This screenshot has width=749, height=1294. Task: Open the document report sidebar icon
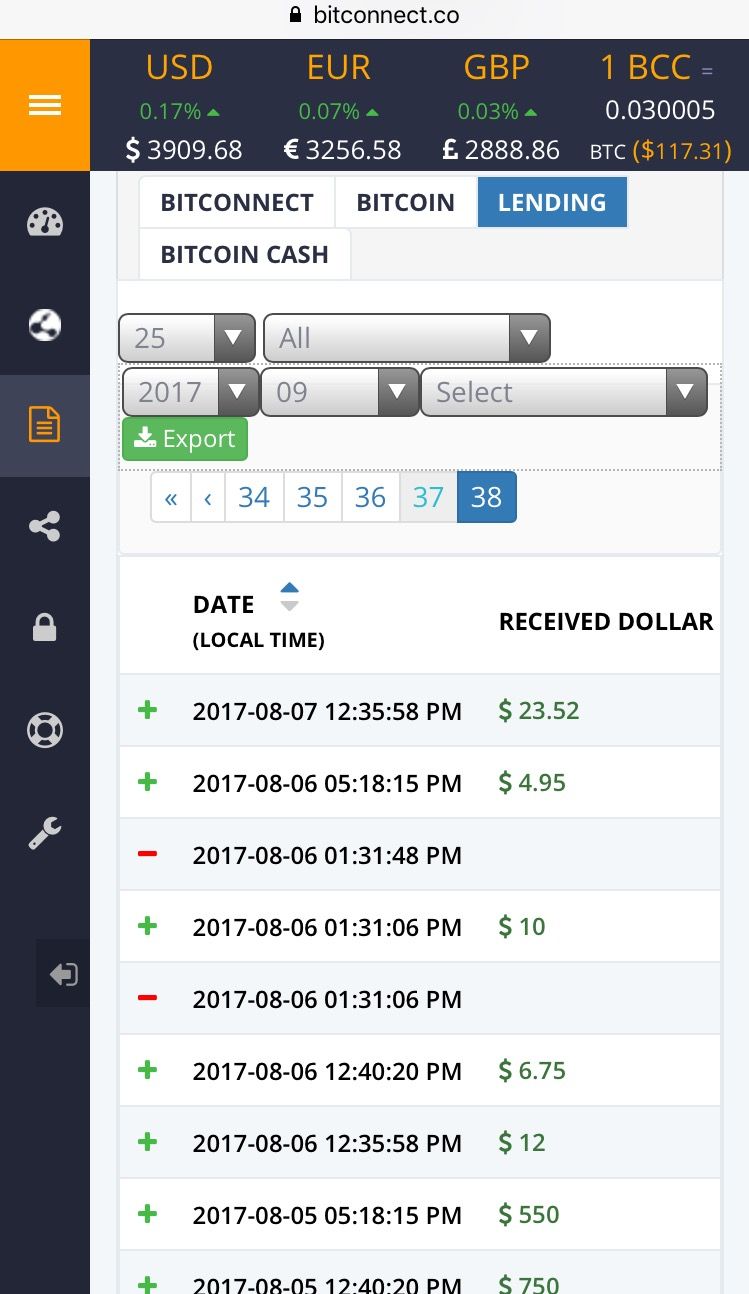coord(45,425)
